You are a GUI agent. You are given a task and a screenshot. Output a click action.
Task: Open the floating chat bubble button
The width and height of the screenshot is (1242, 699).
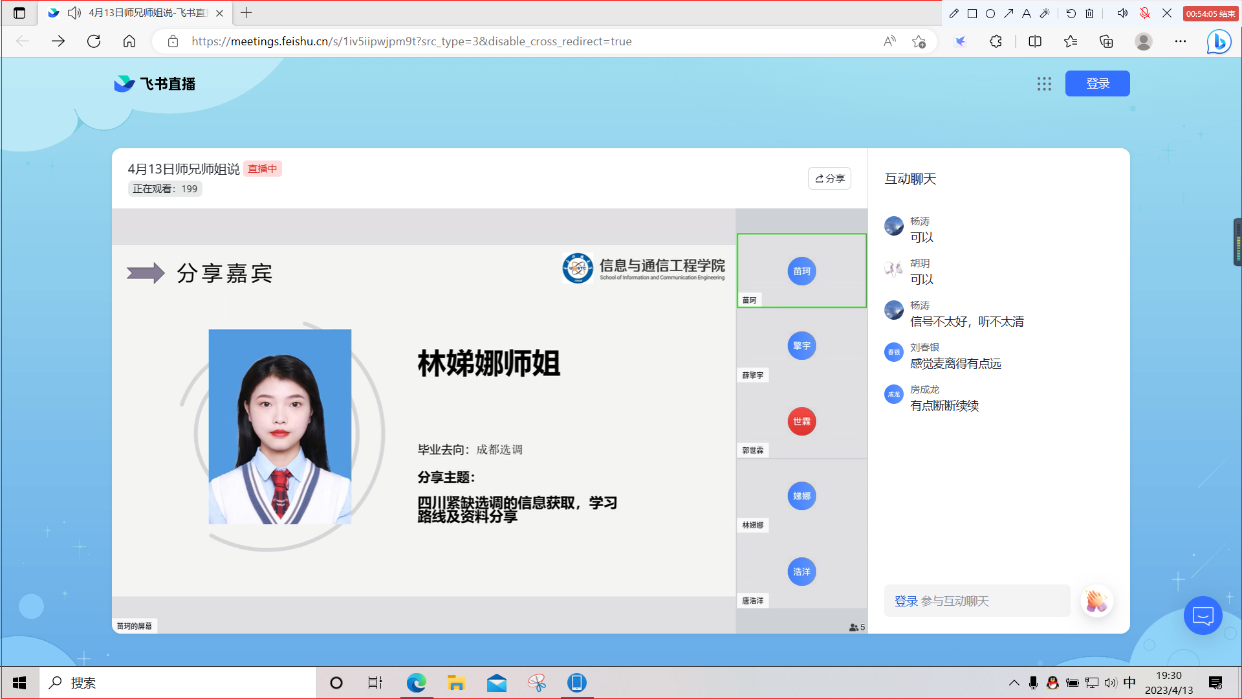(1203, 615)
